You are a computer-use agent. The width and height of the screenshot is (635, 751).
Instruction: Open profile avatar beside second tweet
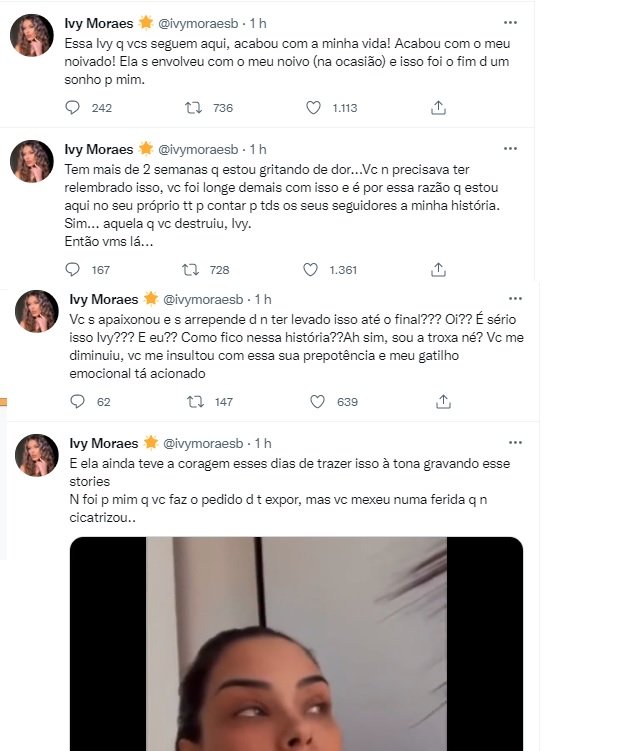(x=31, y=161)
